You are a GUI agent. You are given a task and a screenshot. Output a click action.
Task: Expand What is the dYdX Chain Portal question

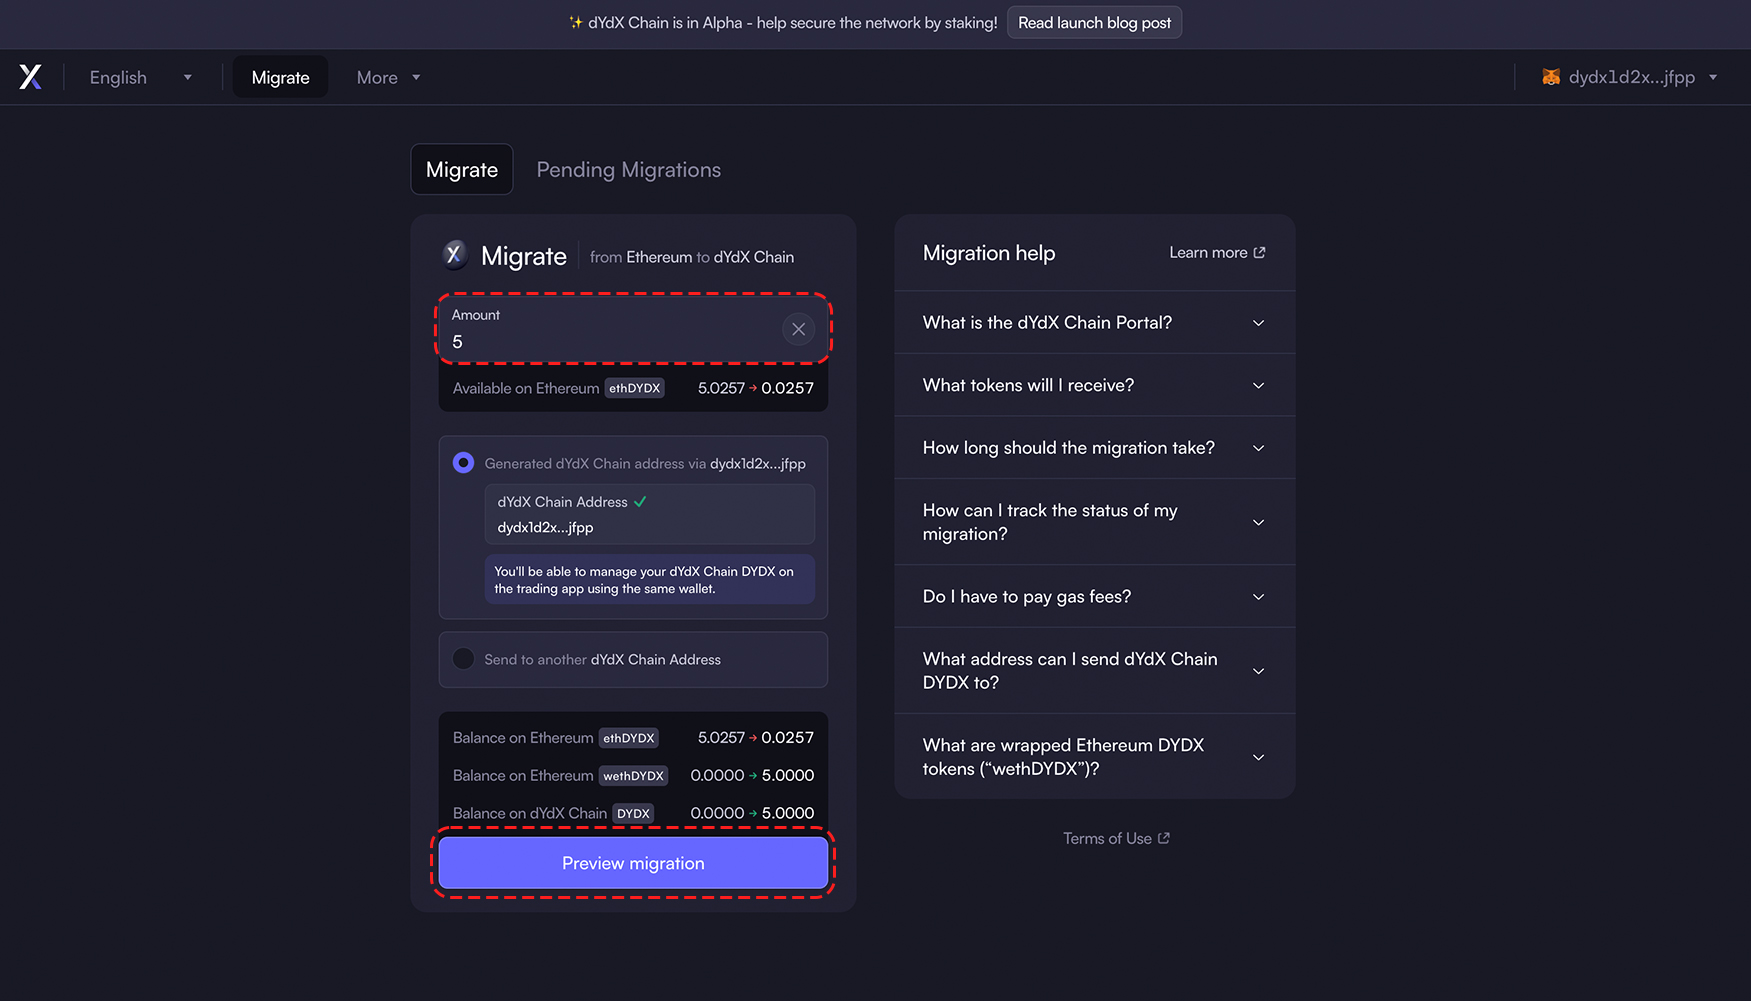point(1095,322)
